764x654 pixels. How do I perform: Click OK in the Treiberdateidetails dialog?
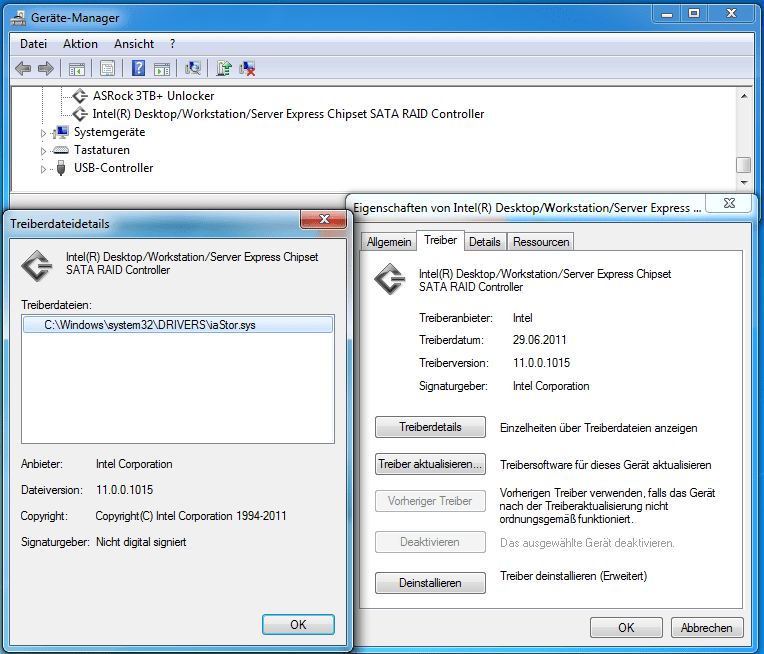click(298, 625)
